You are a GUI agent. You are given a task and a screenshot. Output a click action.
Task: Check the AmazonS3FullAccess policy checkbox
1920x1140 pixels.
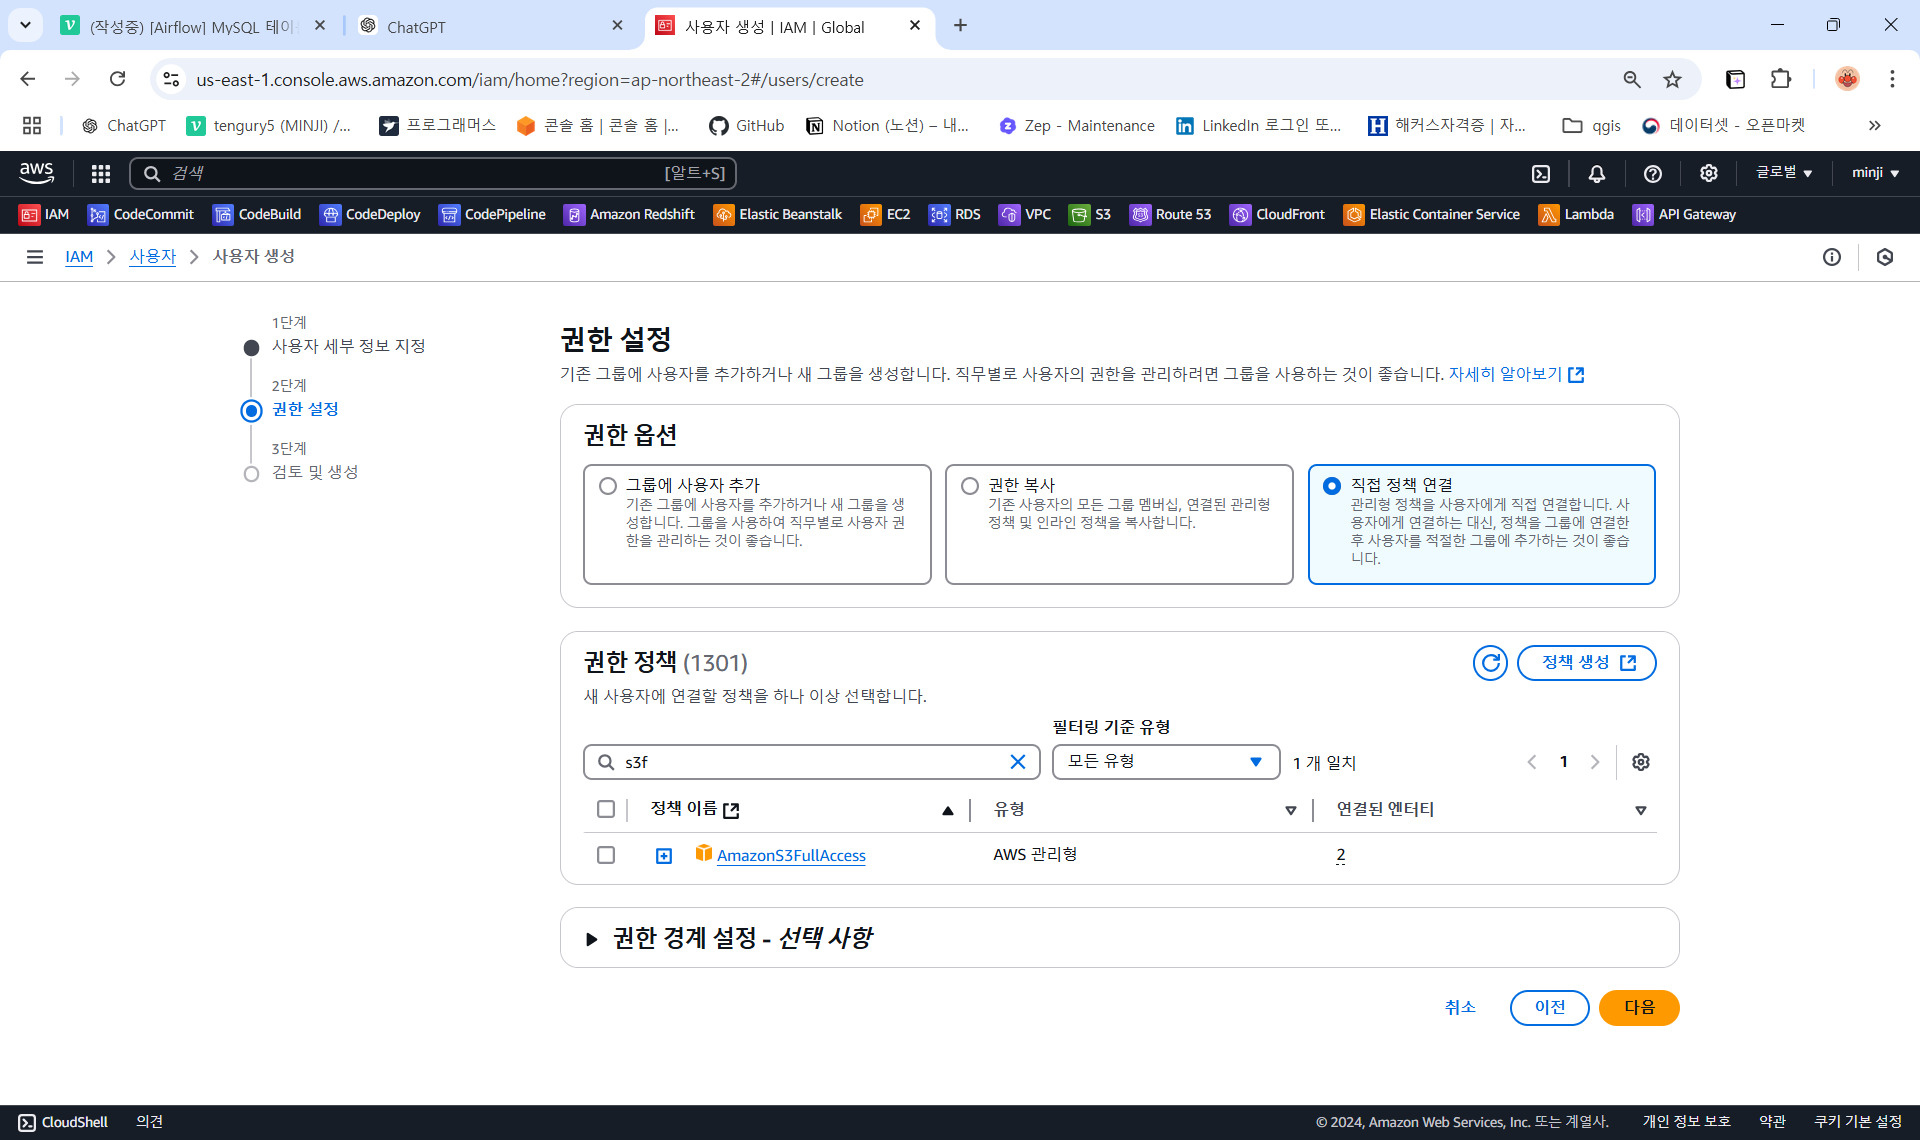[606, 855]
